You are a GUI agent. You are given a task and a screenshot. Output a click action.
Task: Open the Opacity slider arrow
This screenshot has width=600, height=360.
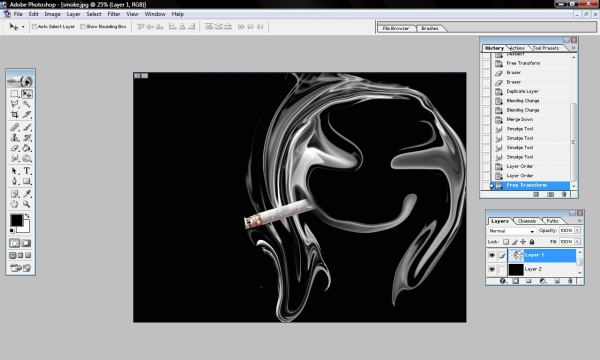pyautogui.click(x=577, y=230)
